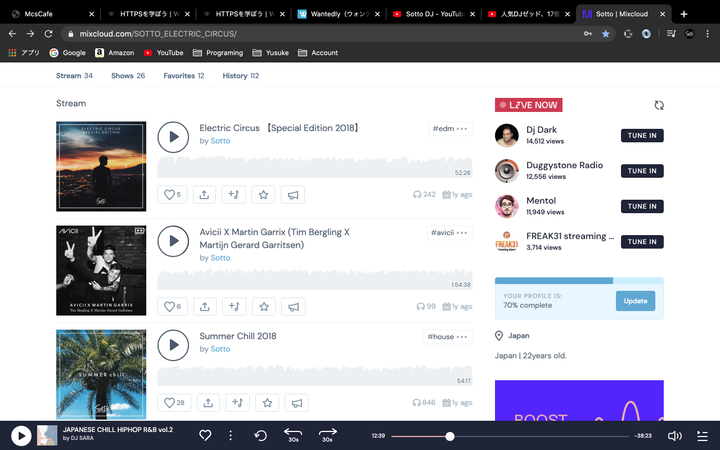
Task: Refresh the Live Now list
Action: pyautogui.click(x=659, y=105)
